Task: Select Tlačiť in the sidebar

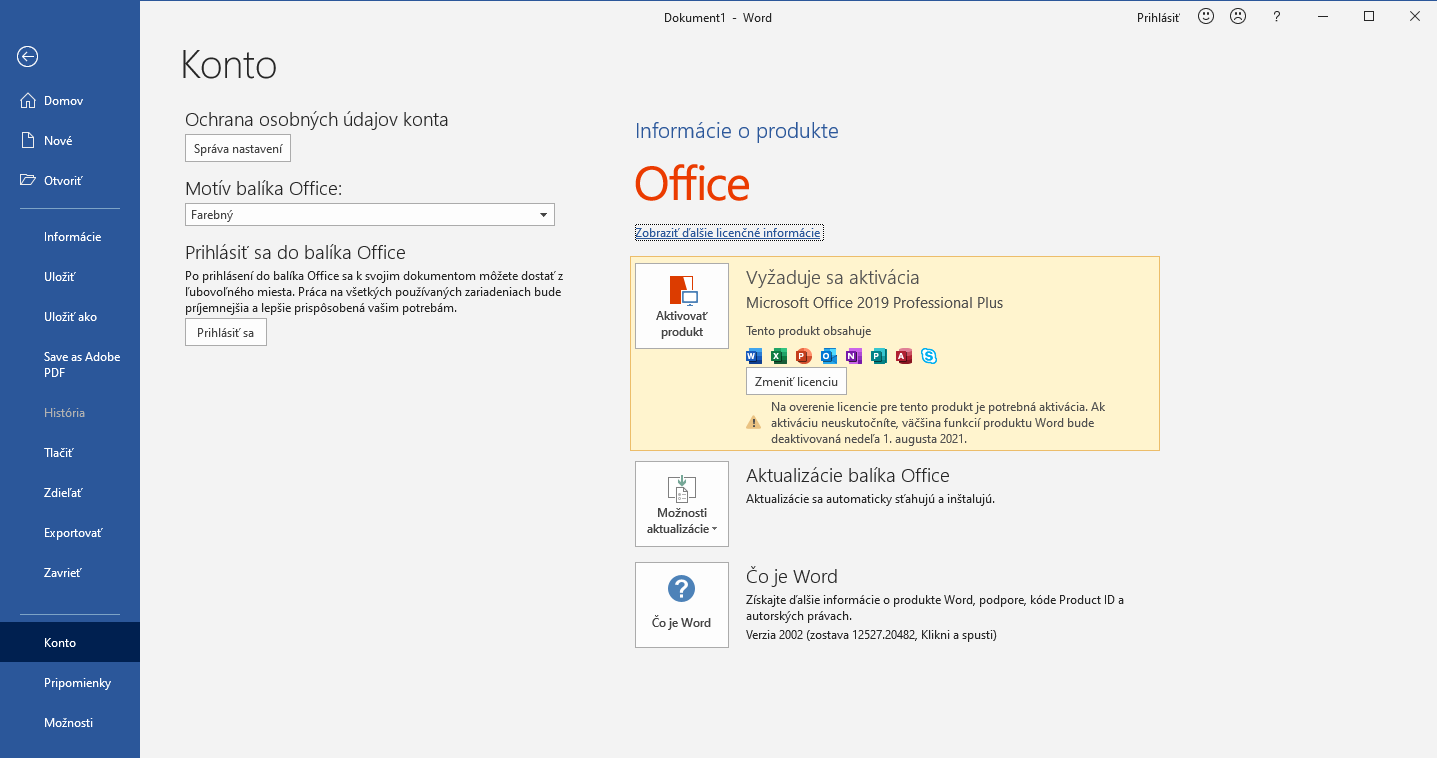Action: [x=70, y=453]
